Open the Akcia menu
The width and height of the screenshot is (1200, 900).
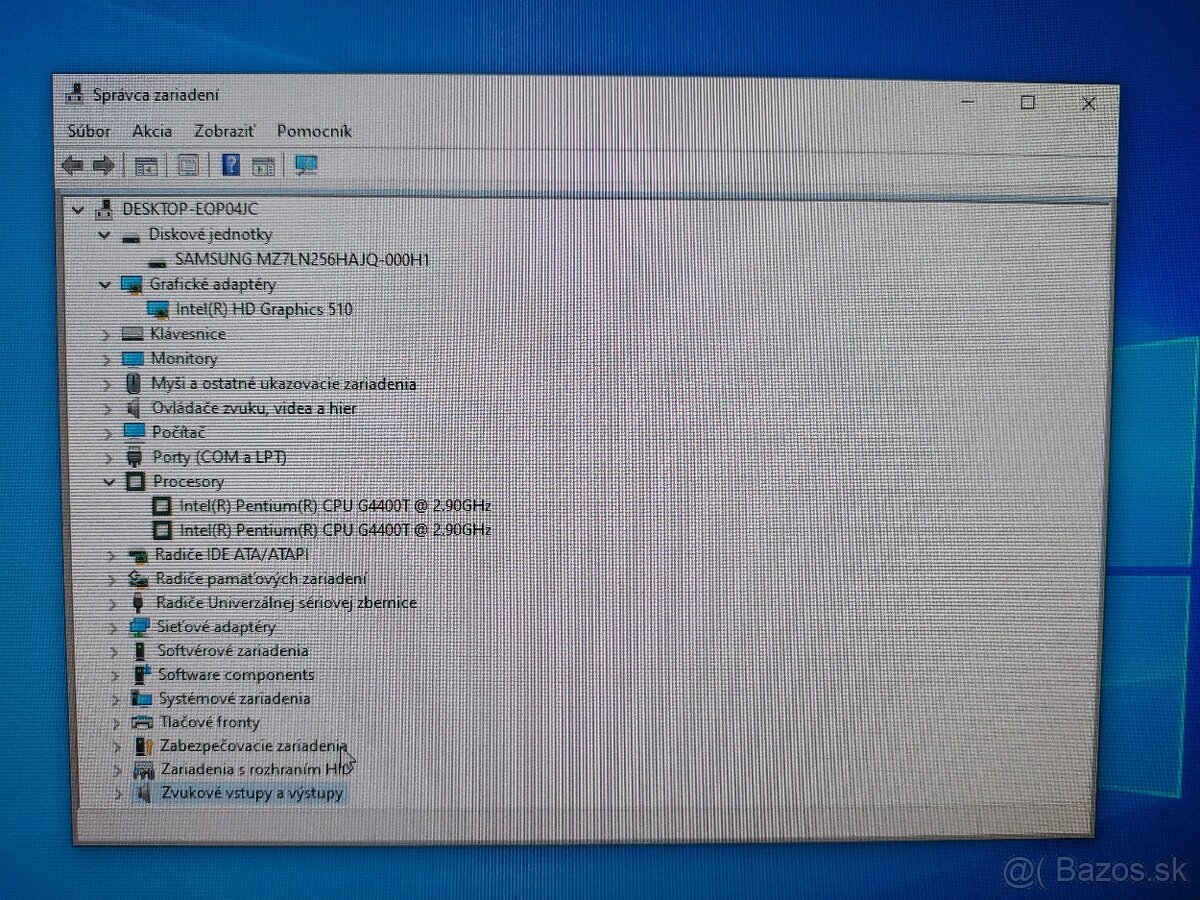[152, 131]
